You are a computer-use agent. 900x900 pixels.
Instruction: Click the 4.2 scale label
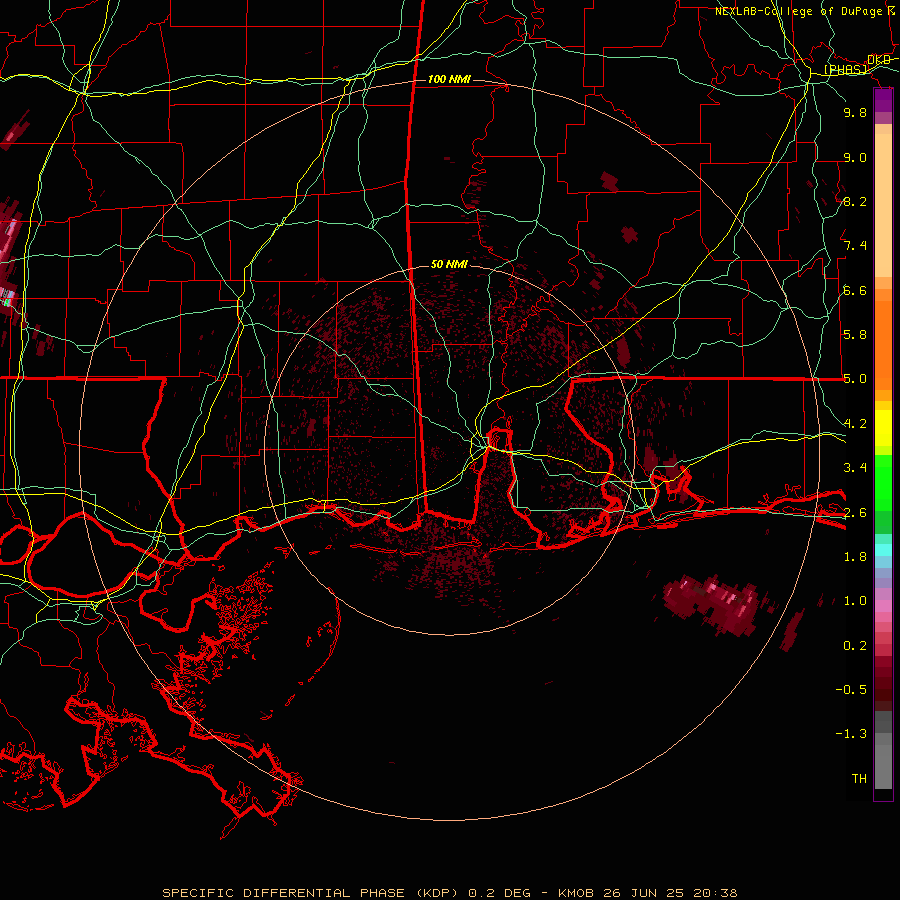[x=855, y=424]
